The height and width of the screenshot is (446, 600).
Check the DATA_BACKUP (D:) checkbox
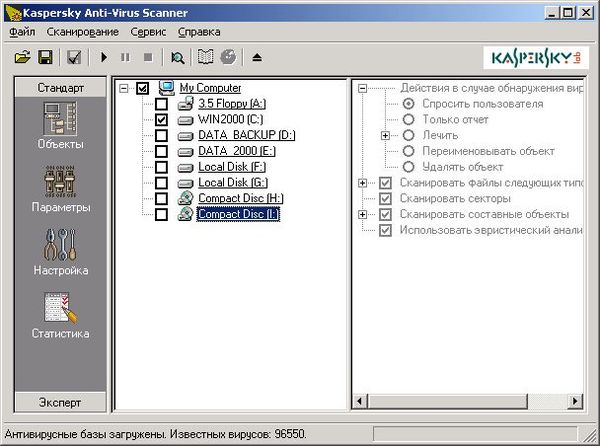click(x=161, y=135)
